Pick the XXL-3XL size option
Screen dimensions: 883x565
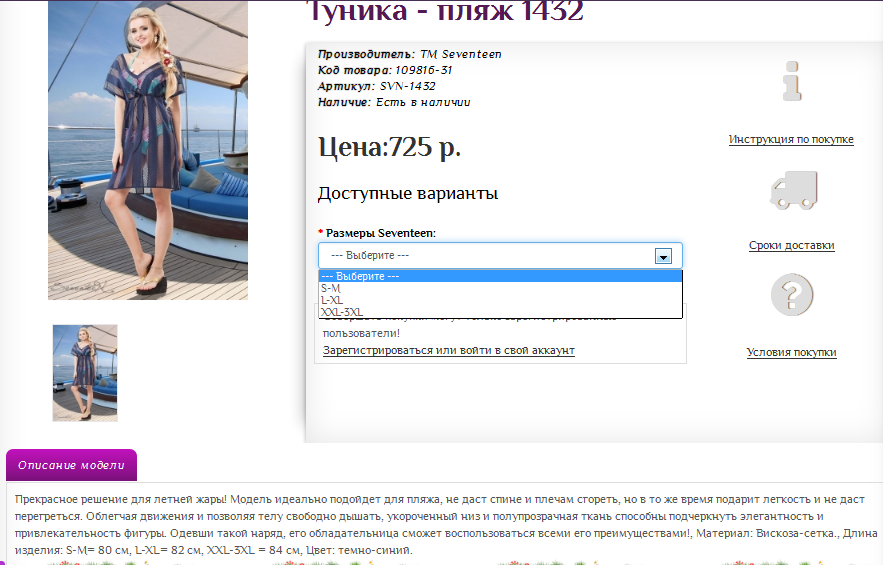(341, 312)
